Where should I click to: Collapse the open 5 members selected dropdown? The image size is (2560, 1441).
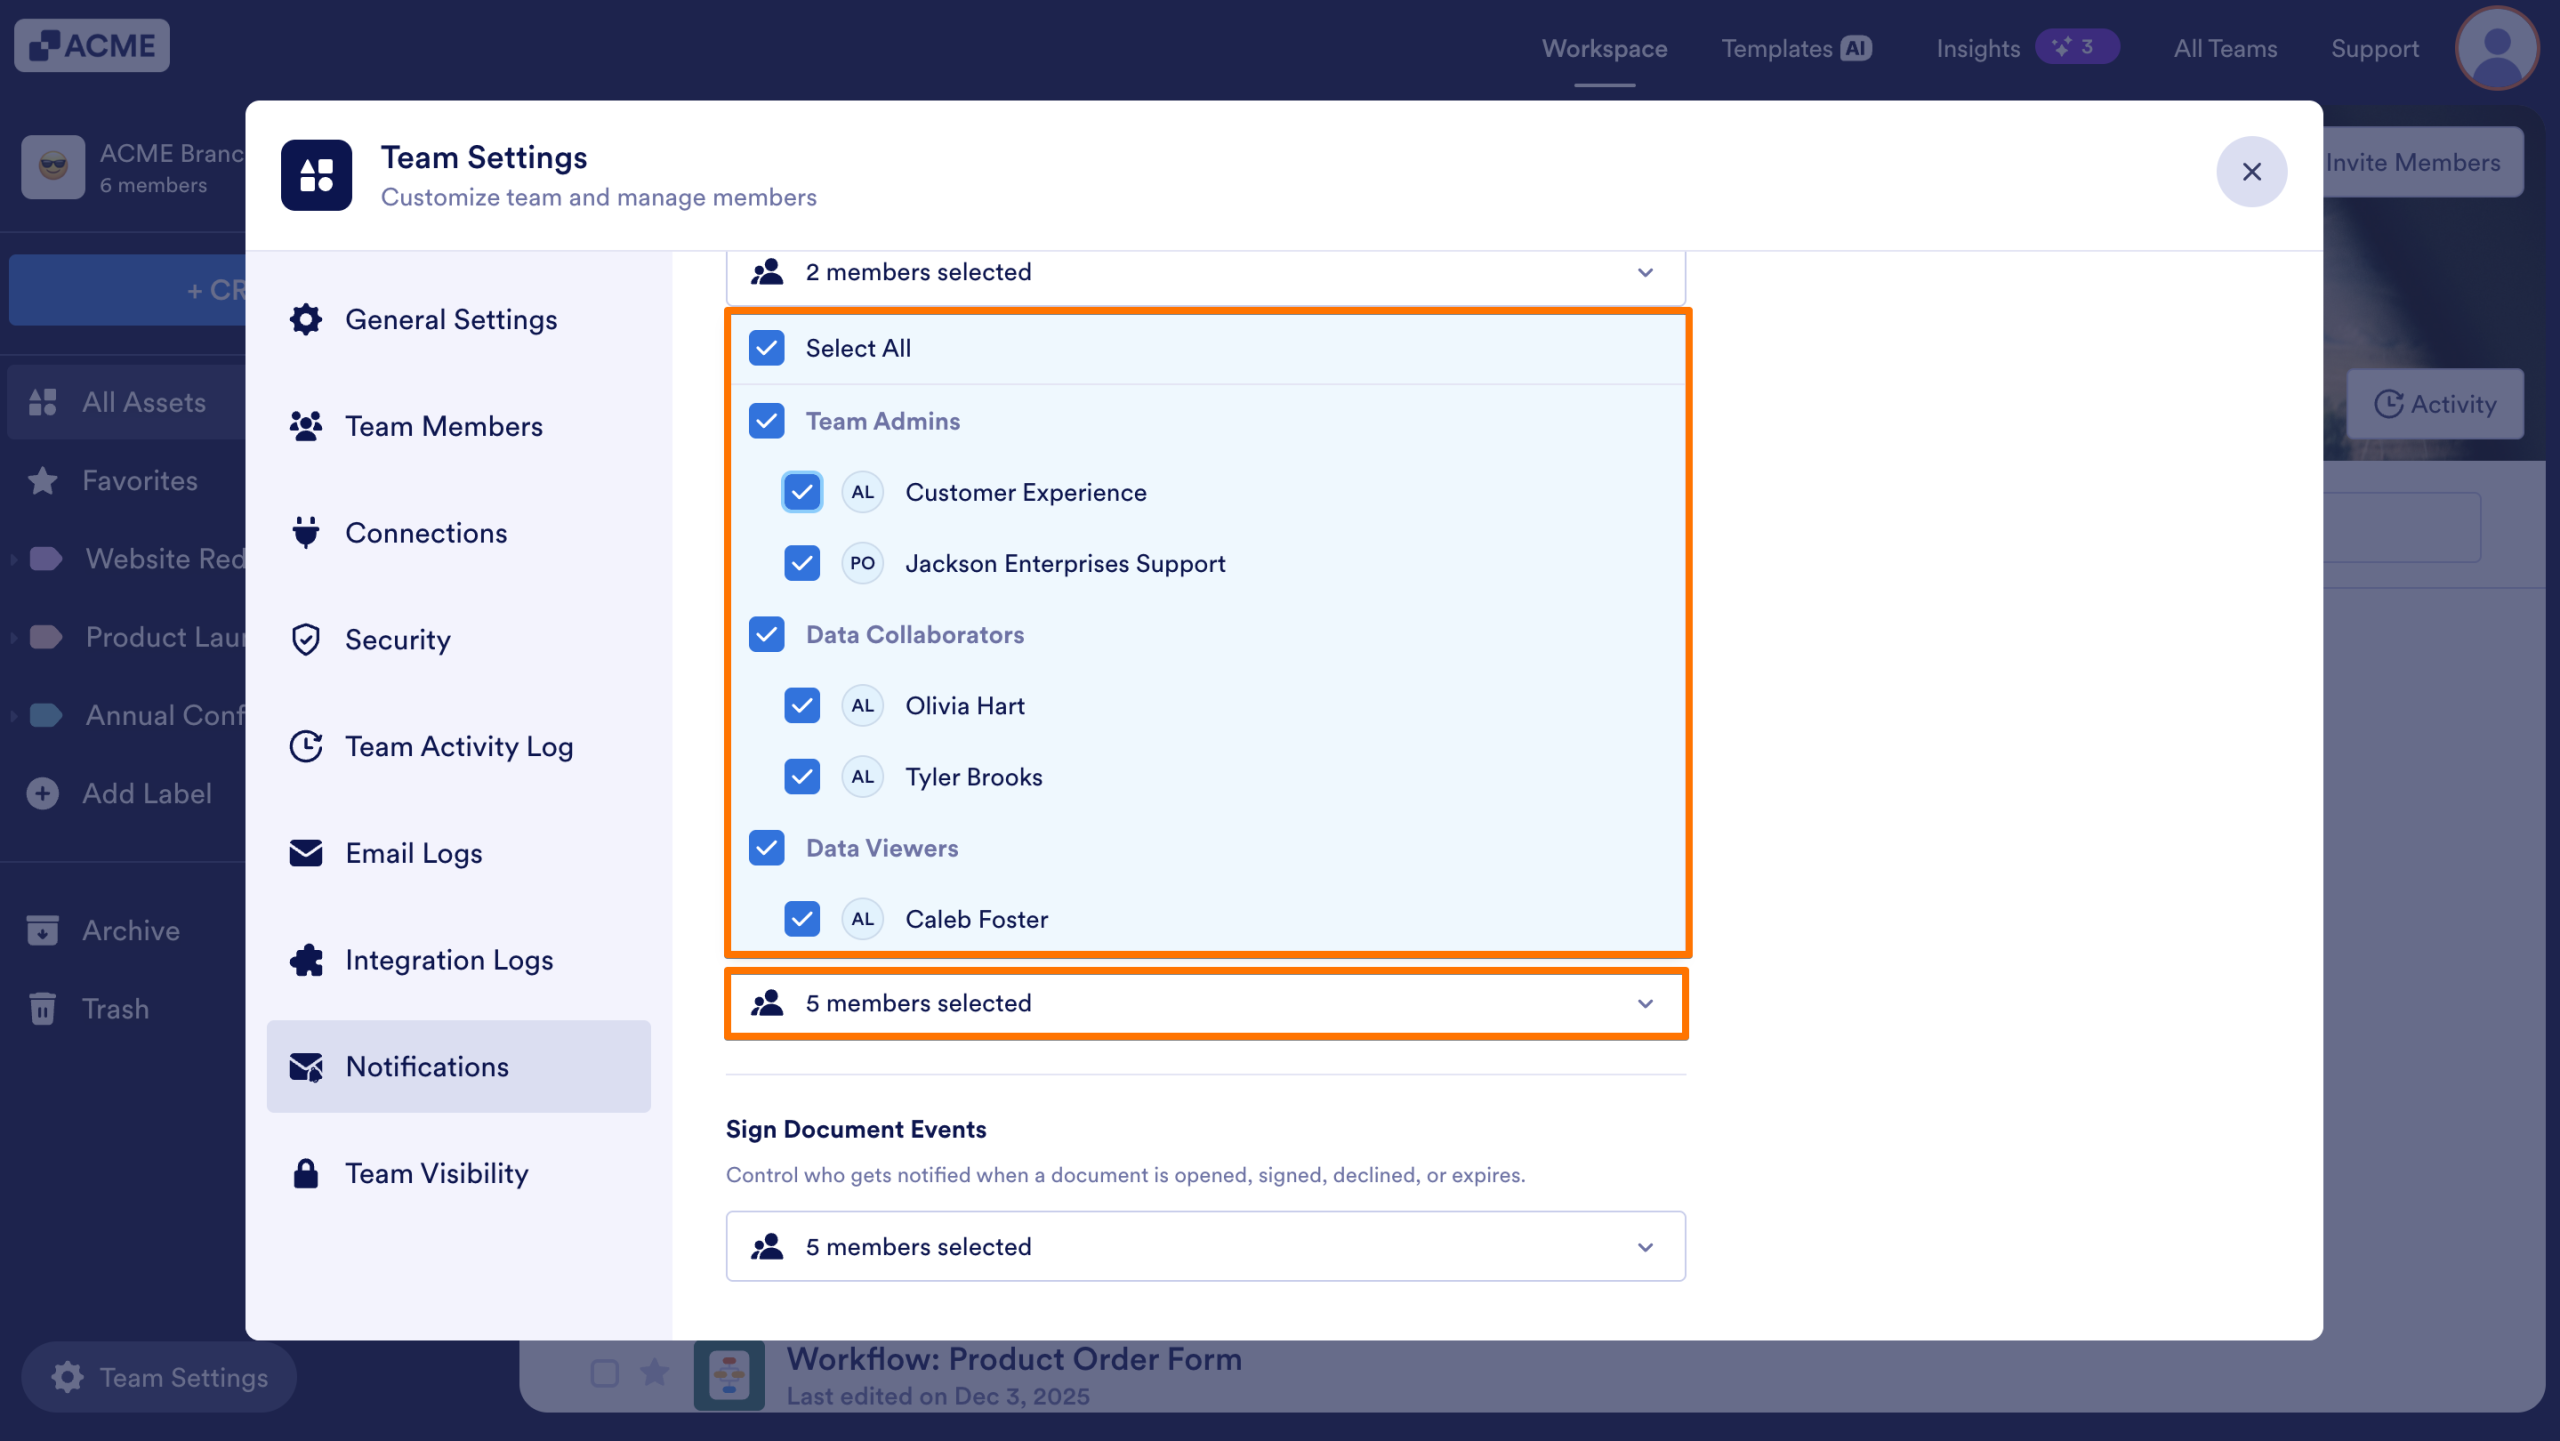coord(1206,1003)
